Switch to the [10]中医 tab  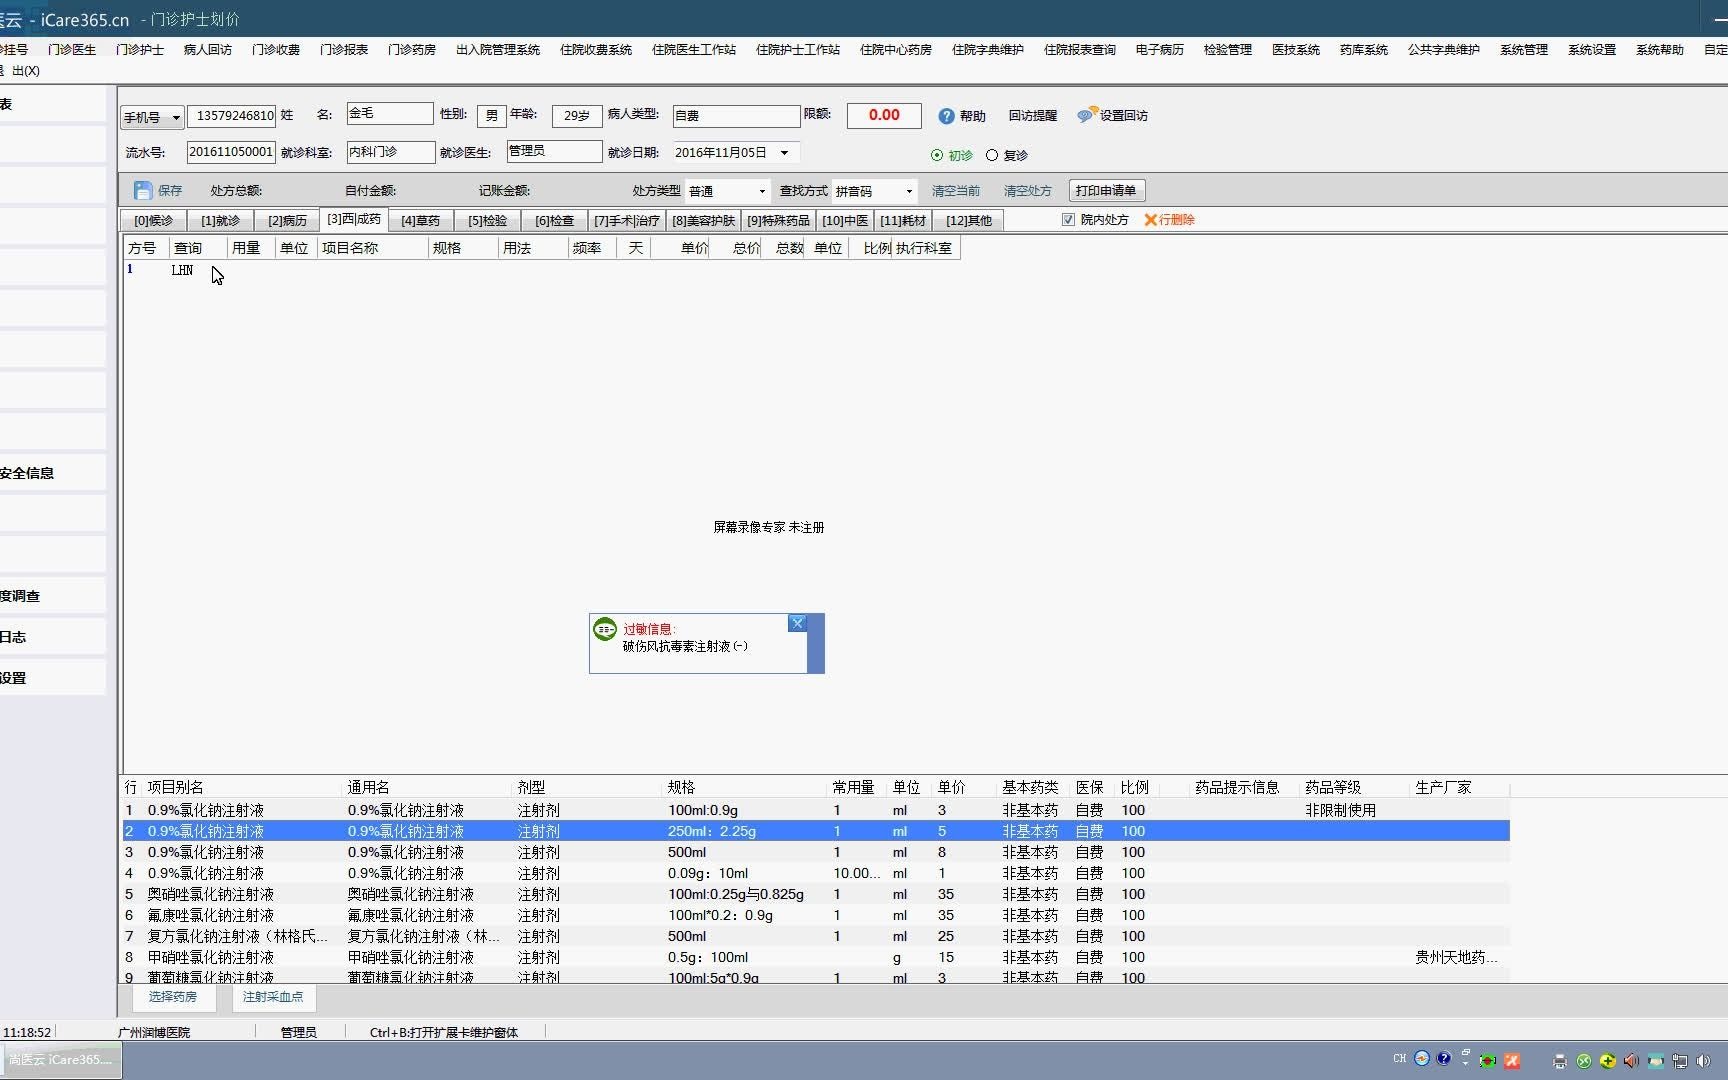[x=845, y=221]
